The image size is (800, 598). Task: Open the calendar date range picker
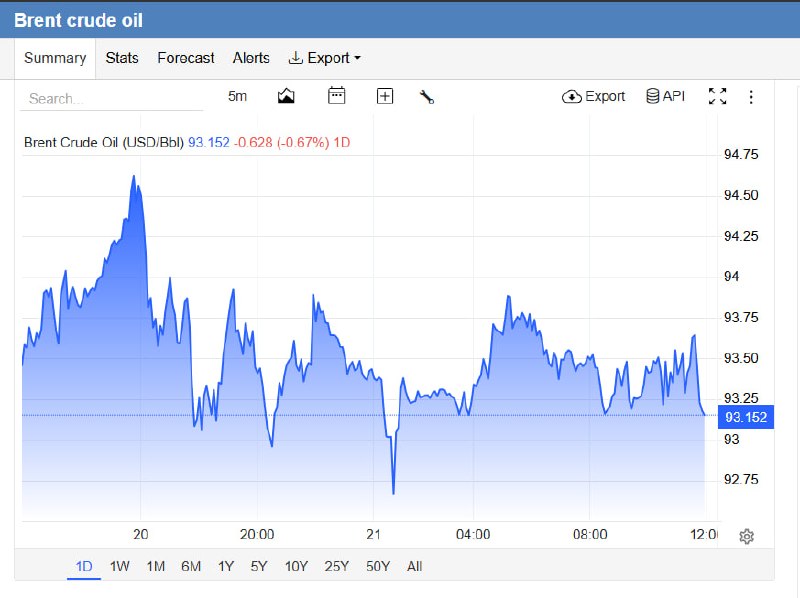336,96
